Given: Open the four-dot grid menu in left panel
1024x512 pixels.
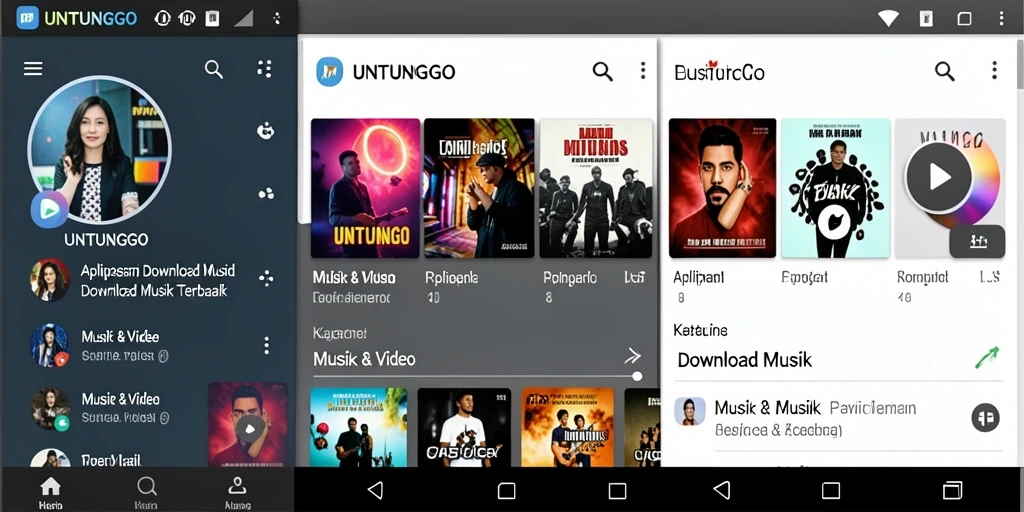Looking at the screenshot, I should coord(264,69).
